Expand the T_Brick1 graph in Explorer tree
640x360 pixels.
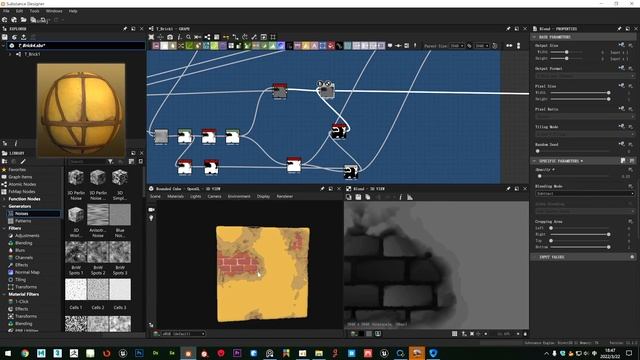[x=10, y=54]
